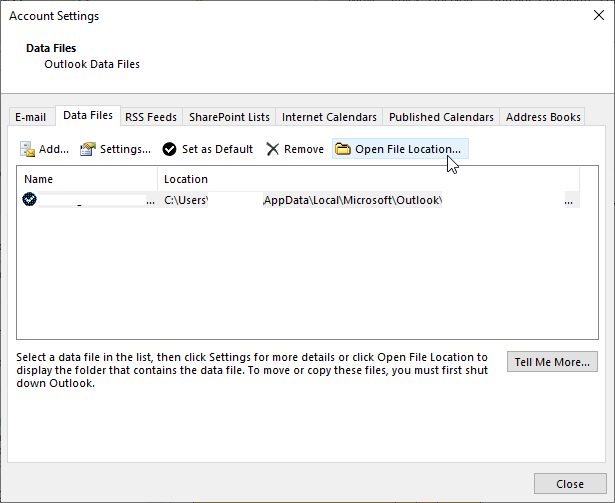Viewport: 615px width, 503px height.
Task: Click the Open File Location... label
Action: click(x=408, y=149)
